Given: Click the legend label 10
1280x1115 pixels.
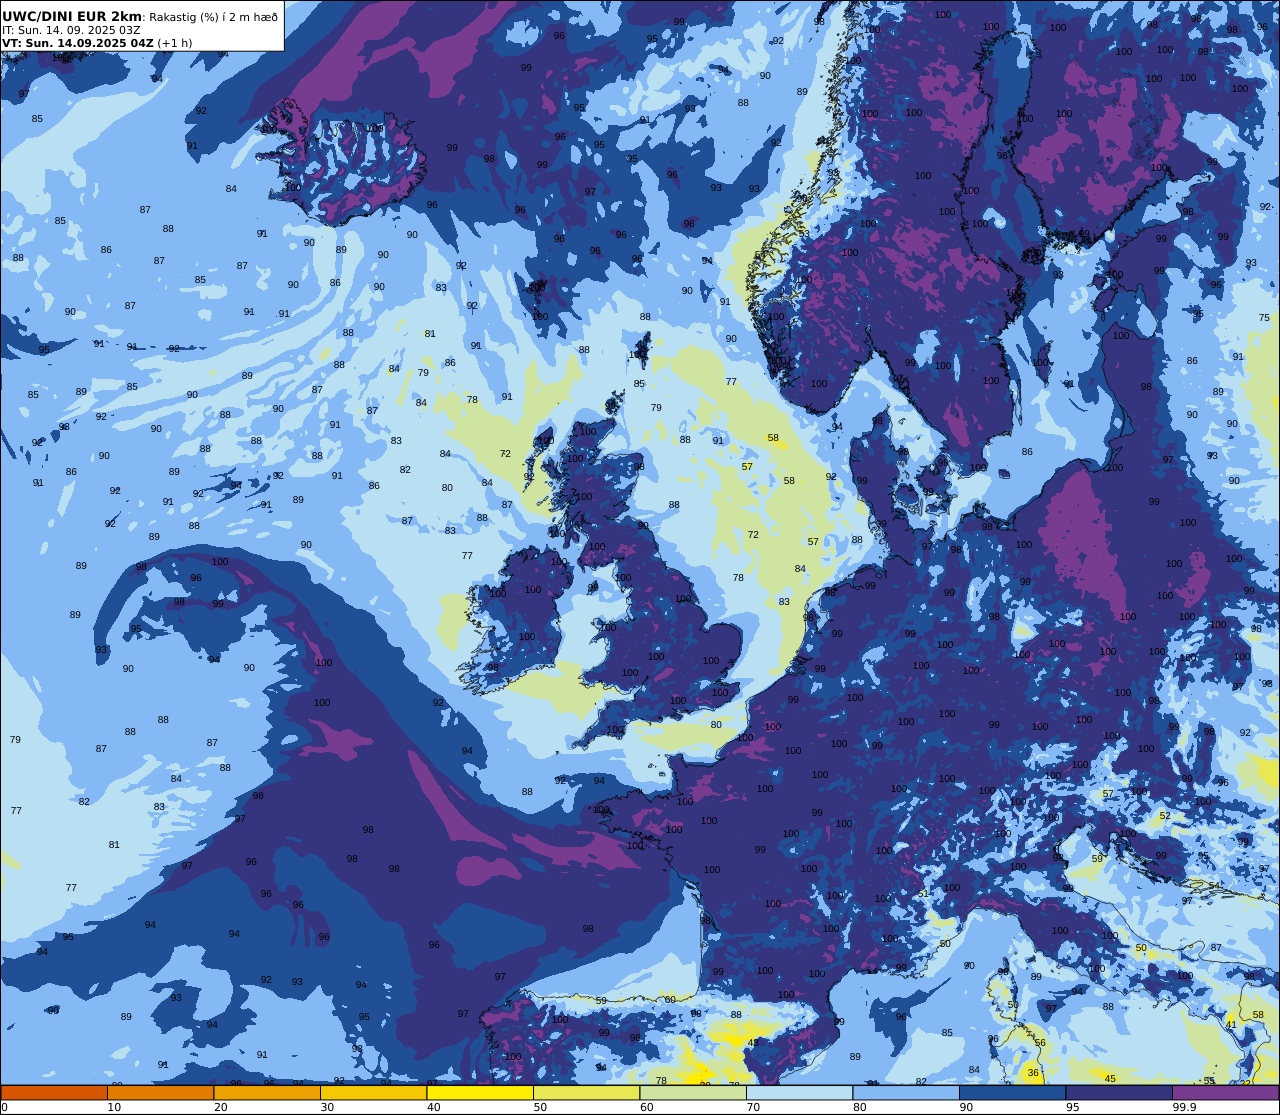Looking at the screenshot, I should (114, 1107).
